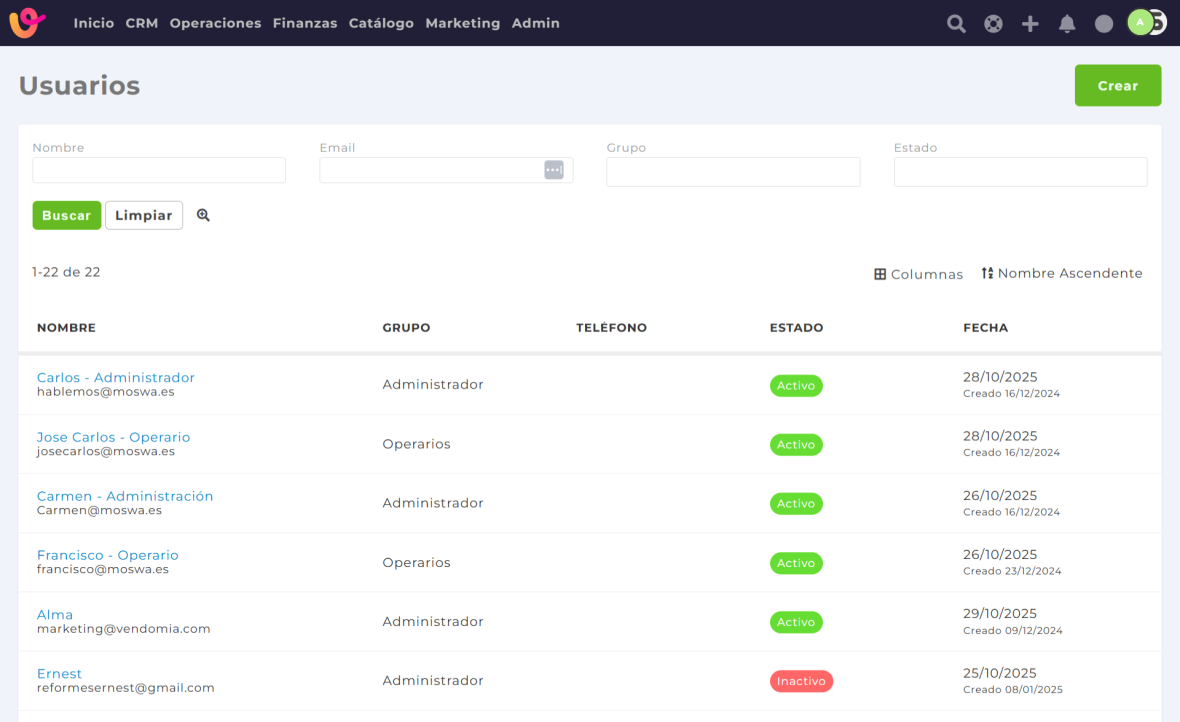Screen dimensions: 1180x722
Task: Open the Columnas column chooser
Action: [918, 274]
